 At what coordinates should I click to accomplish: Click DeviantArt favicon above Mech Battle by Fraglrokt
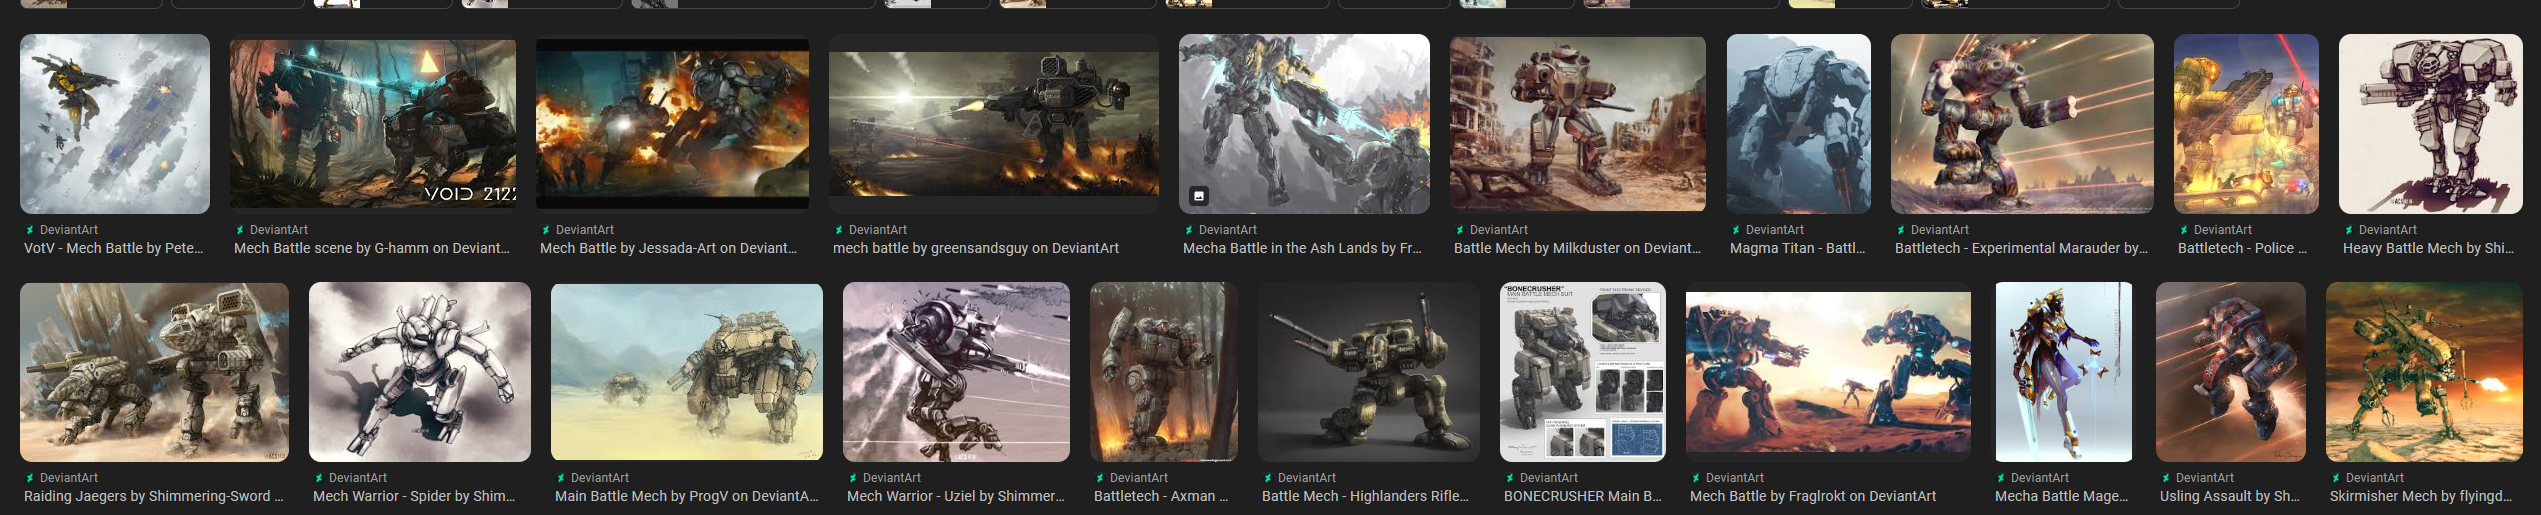point(1696,478)
